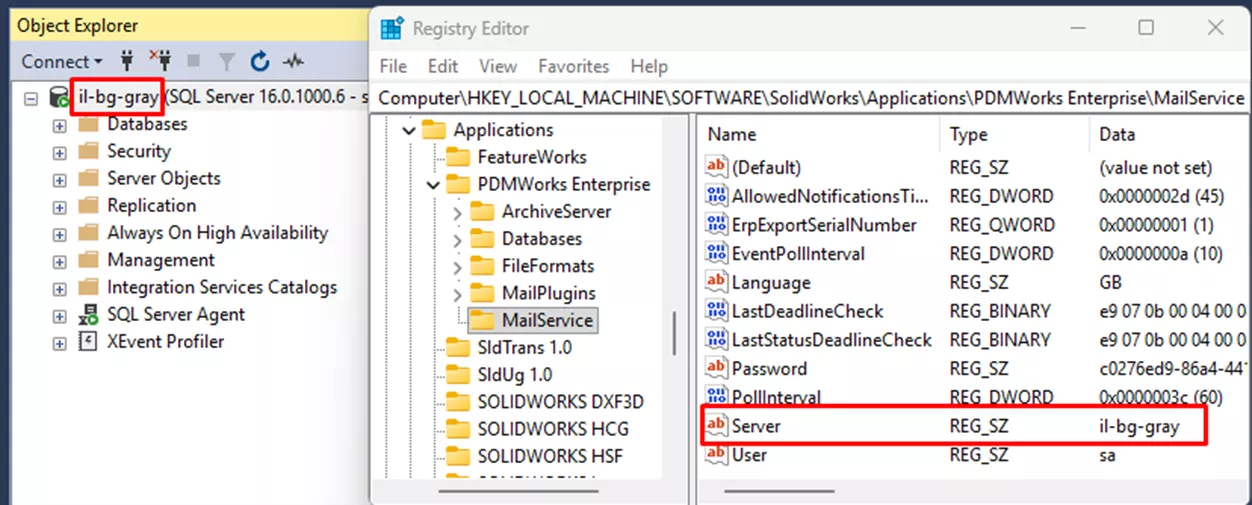
Task: Select the Security folder in Object Explorer
Action: (x=139, y=151)
